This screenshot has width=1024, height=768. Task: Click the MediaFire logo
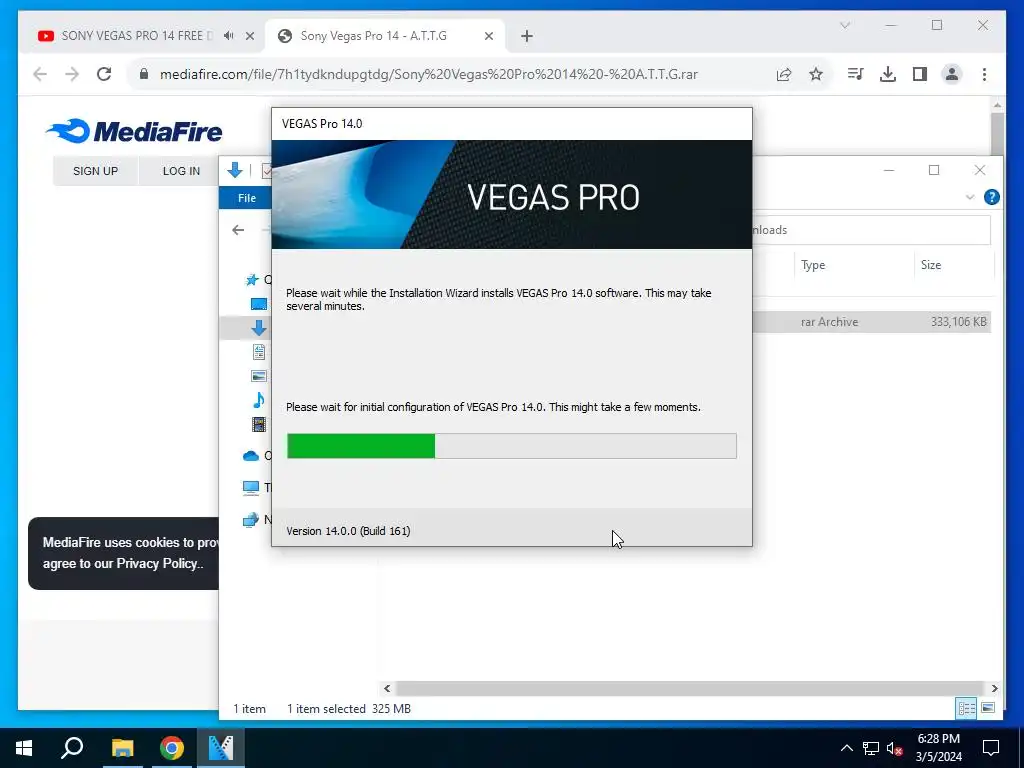point(134,131)
